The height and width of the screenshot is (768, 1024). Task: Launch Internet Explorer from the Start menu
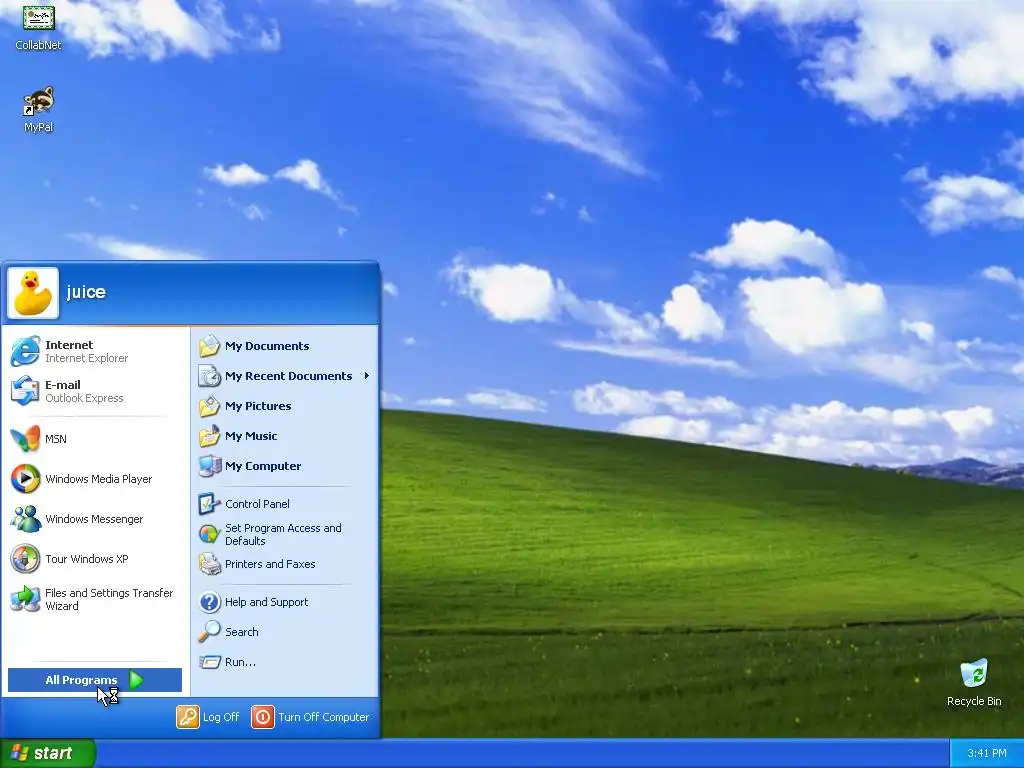pos(25,351)
